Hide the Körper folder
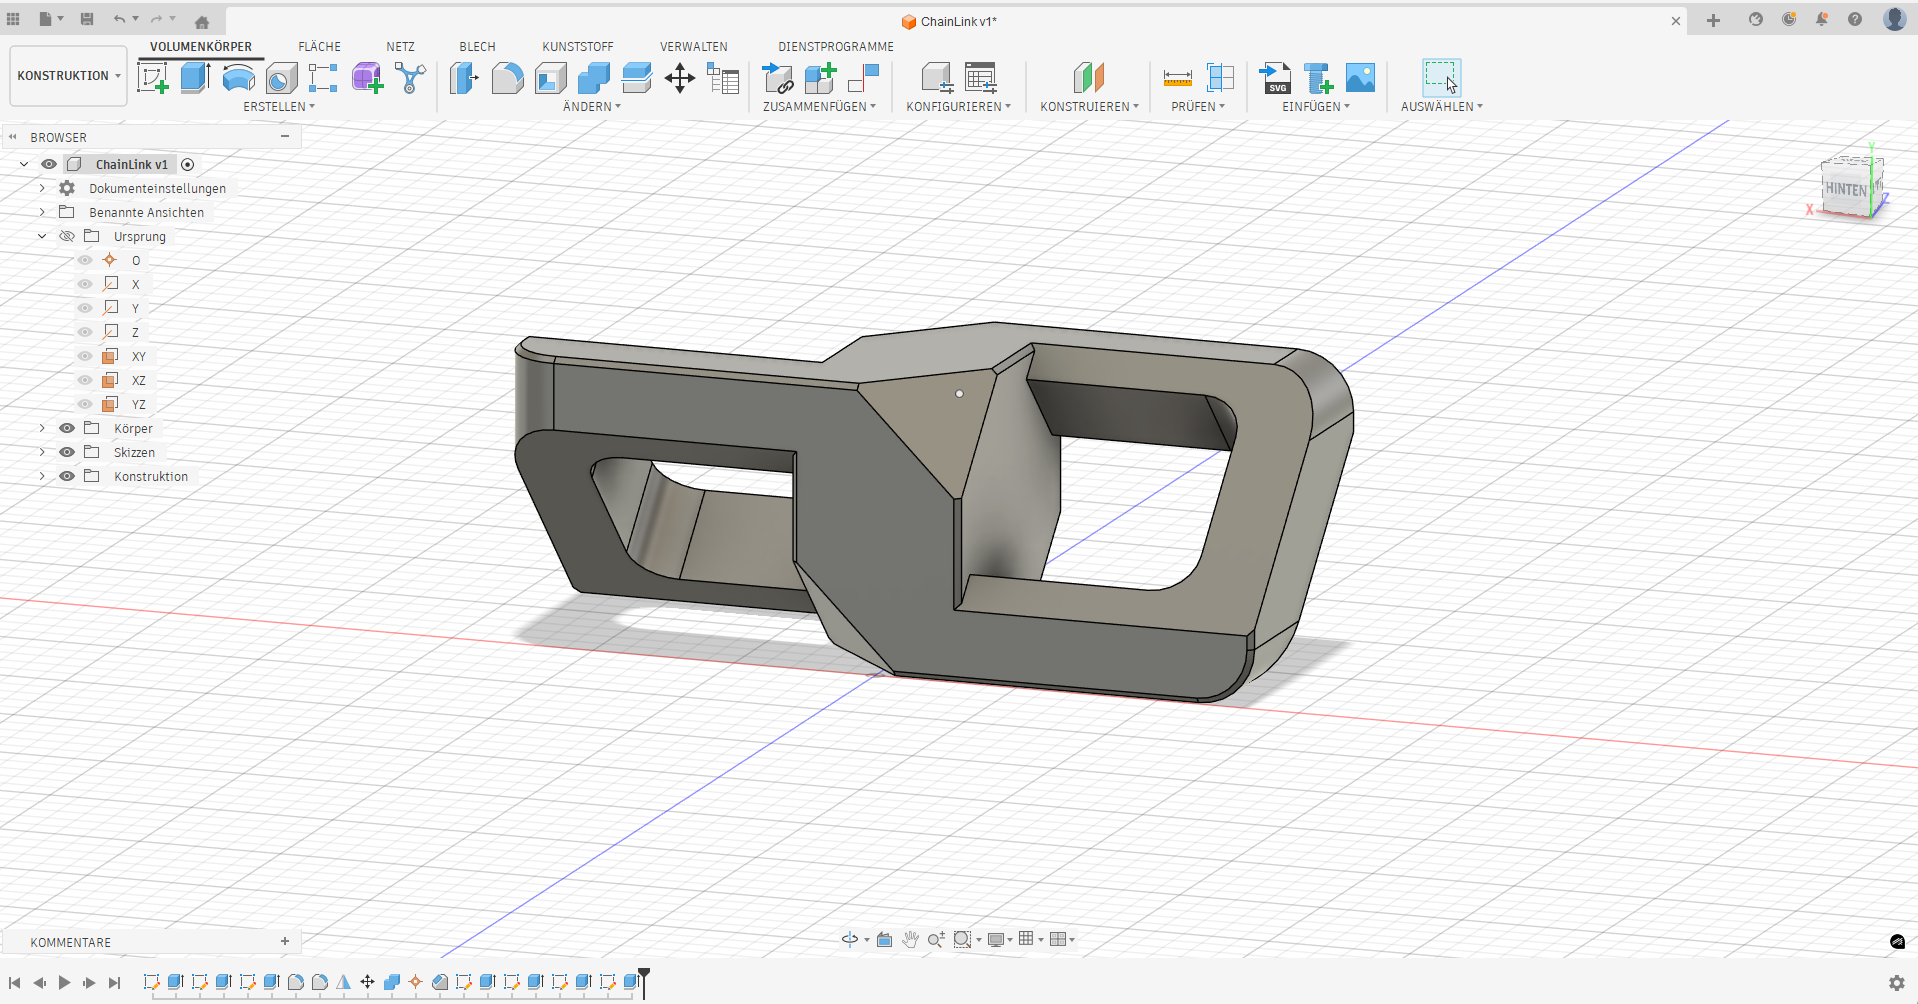Screen dimensions: 1918x1004 [67, 428]
